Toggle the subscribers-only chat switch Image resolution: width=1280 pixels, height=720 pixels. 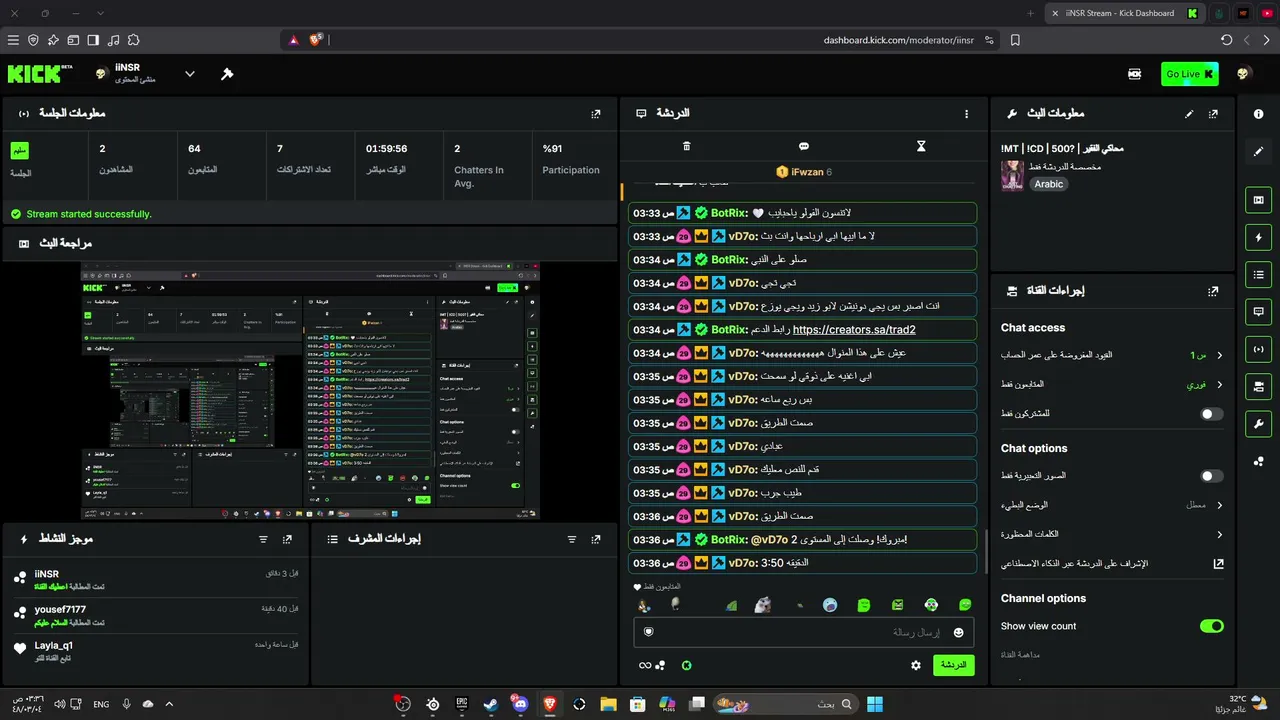[x=1211, y=414]
